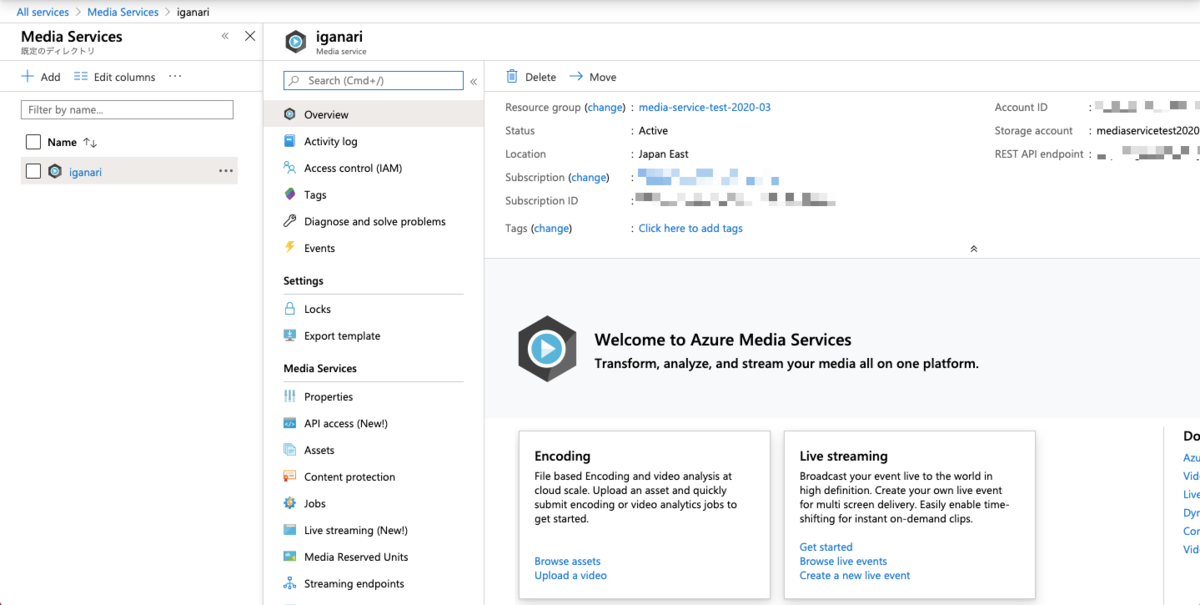
Task: Click the Delete trash can icon
Action: tap(512, 77)
